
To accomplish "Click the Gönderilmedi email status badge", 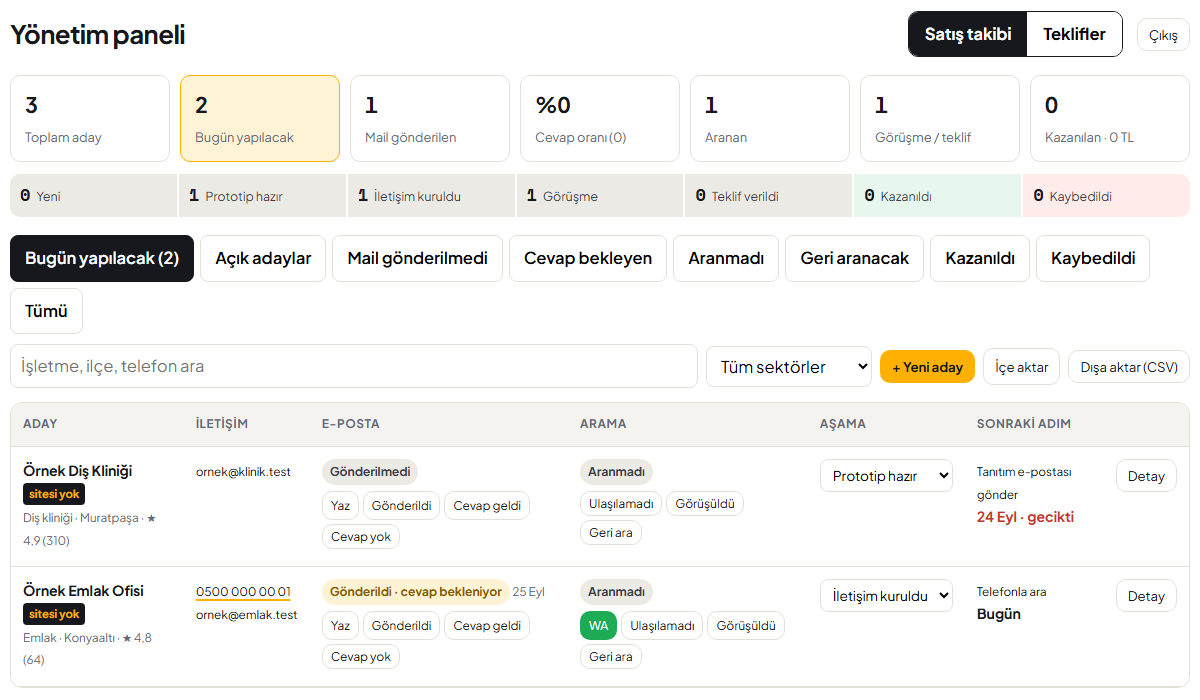I will point(370,472).
